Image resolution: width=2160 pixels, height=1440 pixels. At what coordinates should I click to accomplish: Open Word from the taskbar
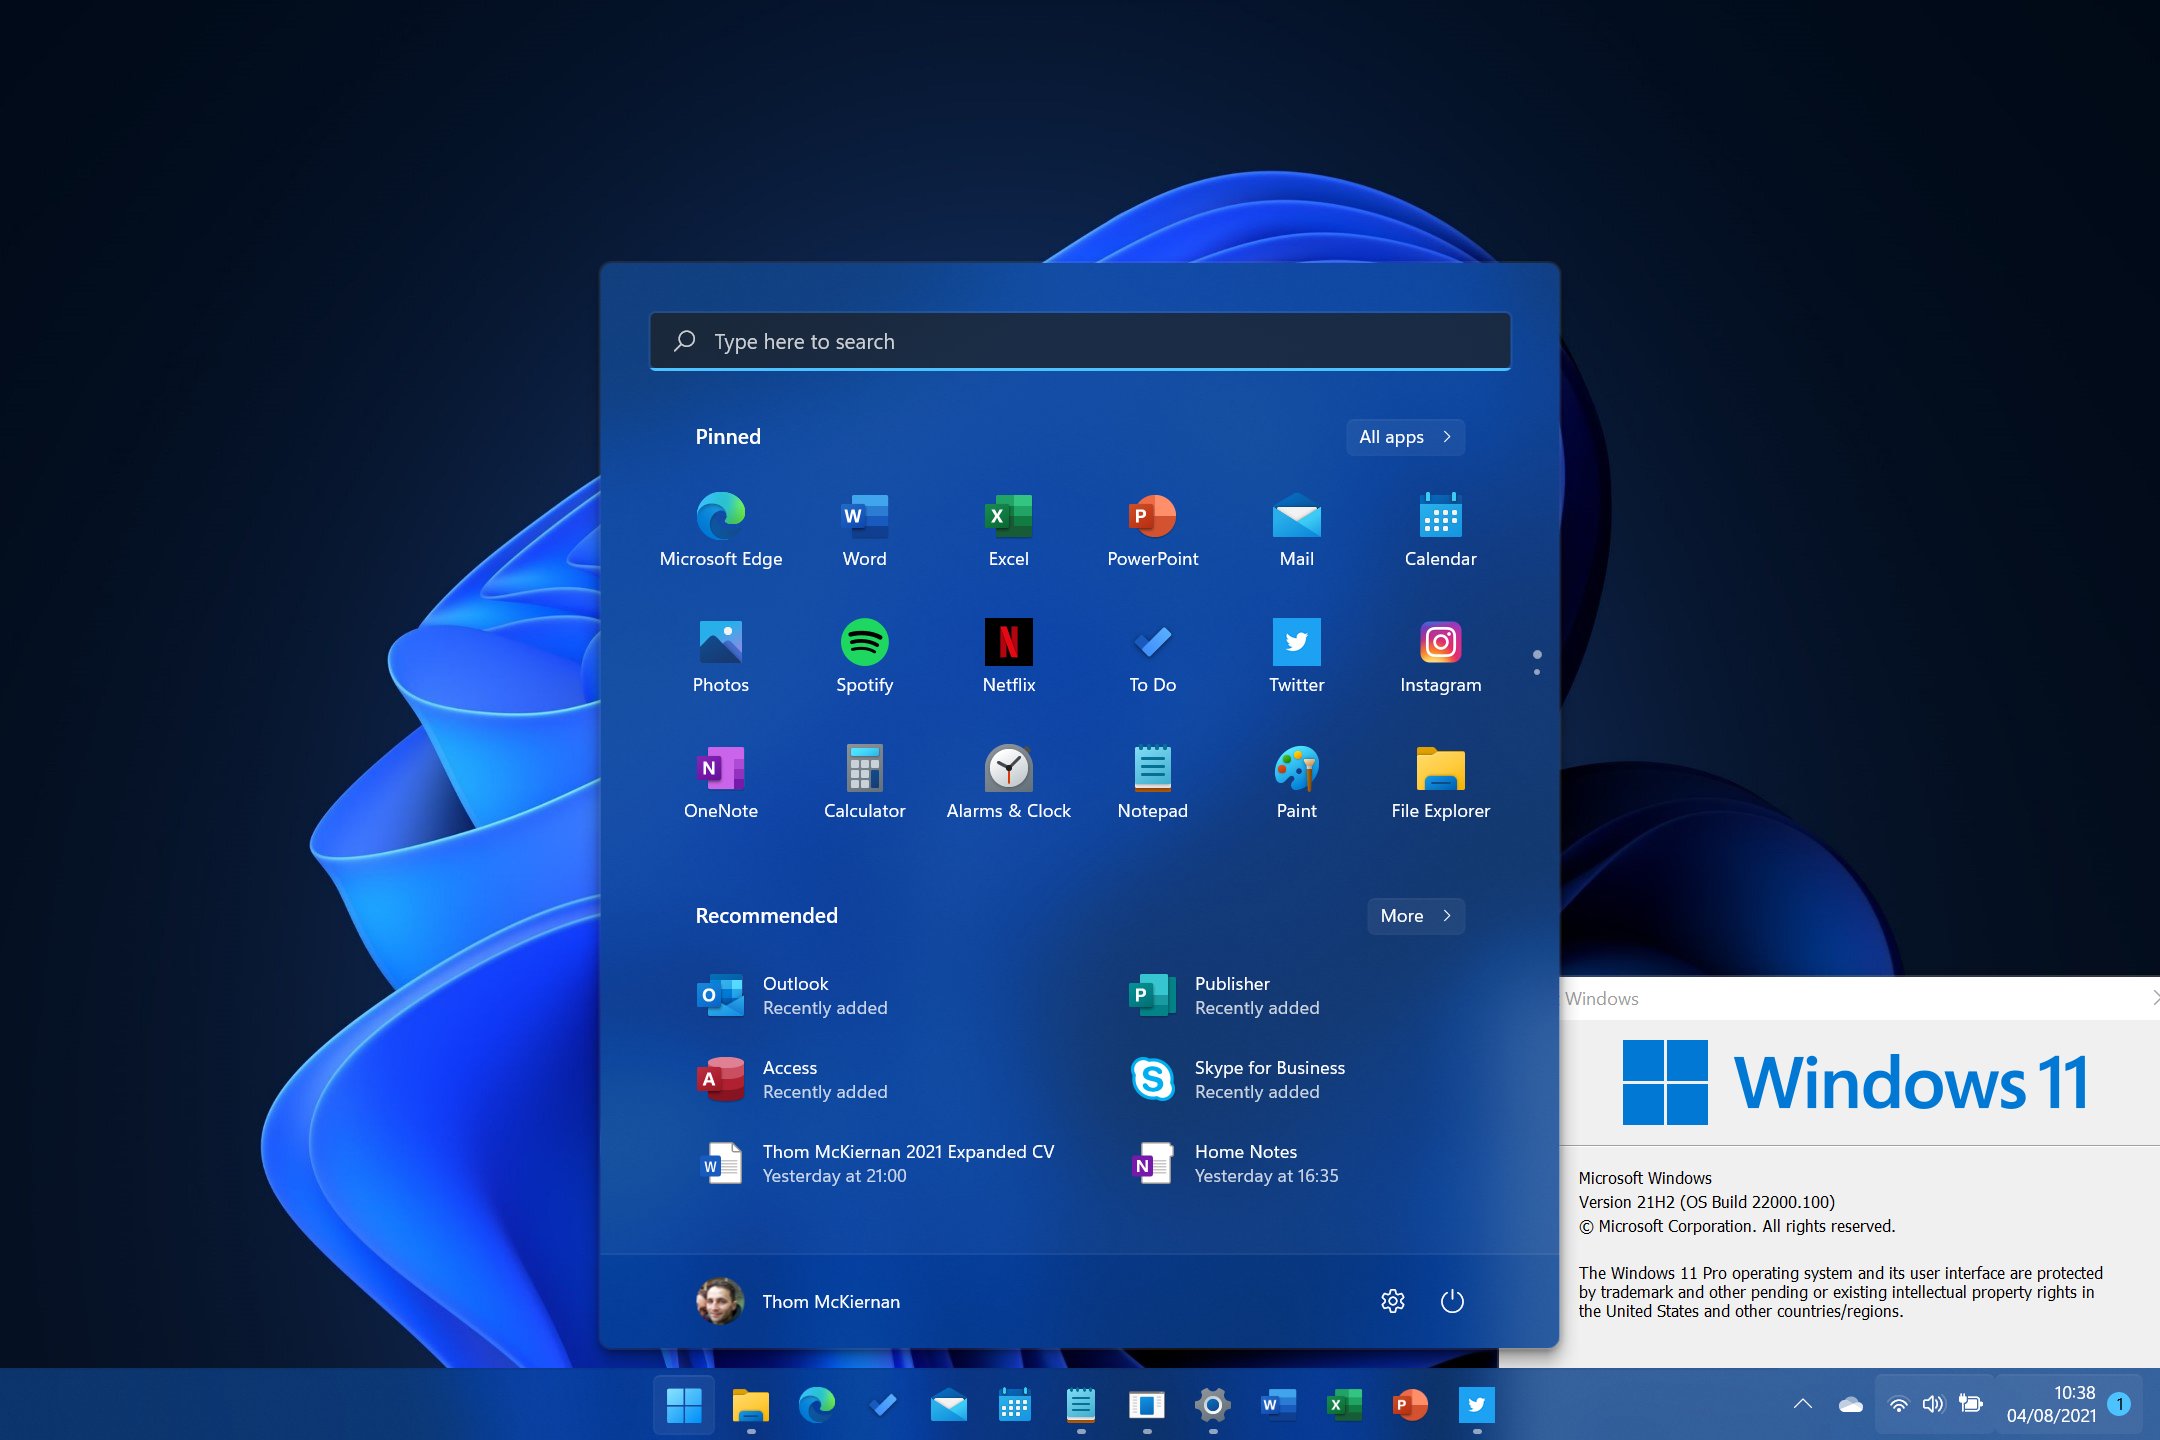point(1278,1405)
